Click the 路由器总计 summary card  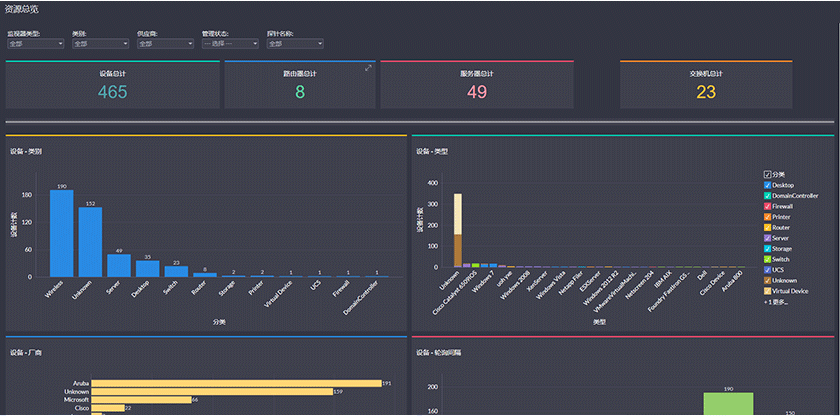tap(300, 85)
